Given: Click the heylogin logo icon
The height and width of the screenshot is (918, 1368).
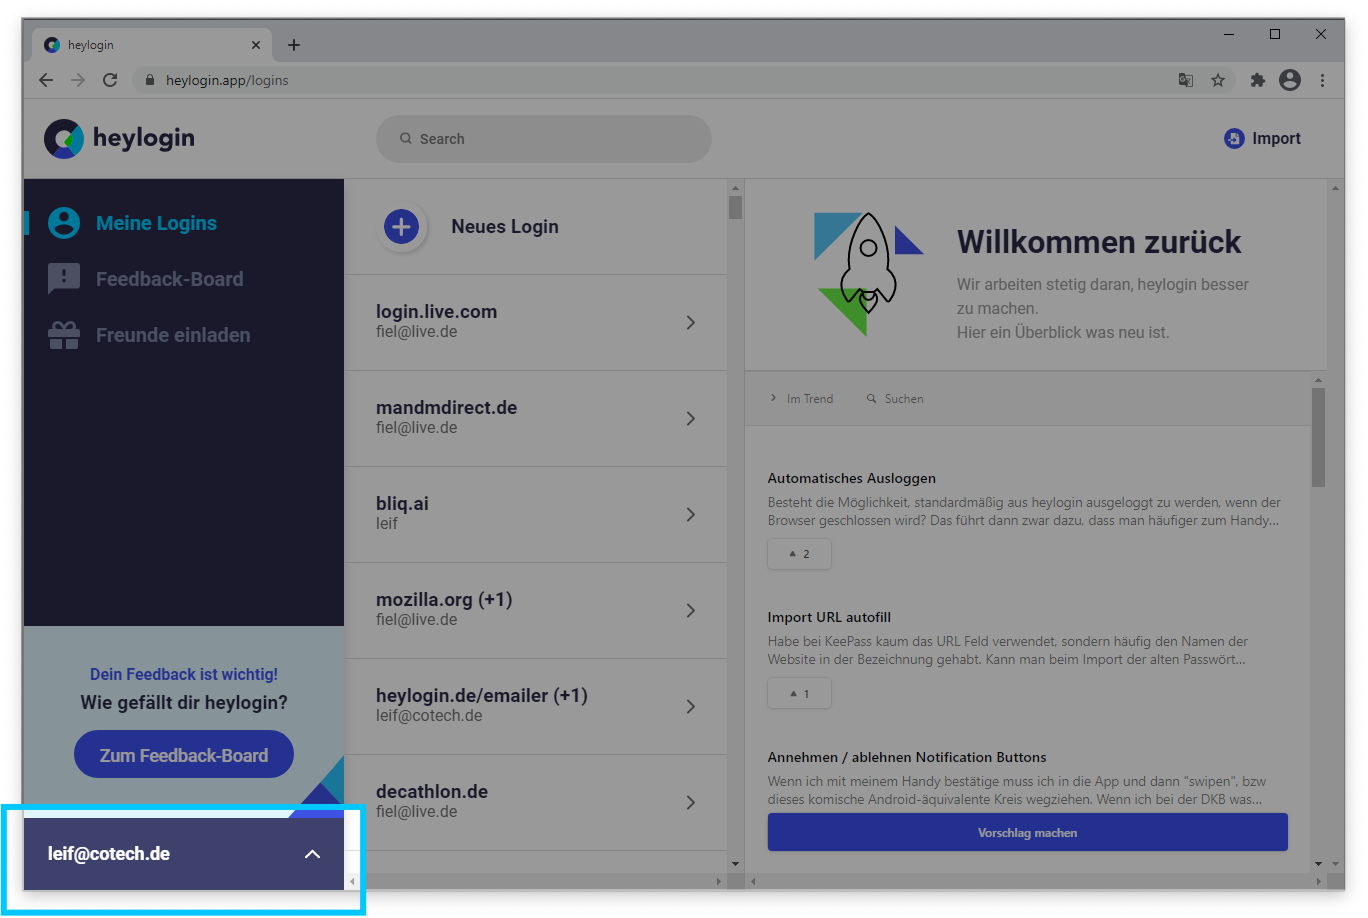Looking at the screenshot, I should [x=64, y=139].
